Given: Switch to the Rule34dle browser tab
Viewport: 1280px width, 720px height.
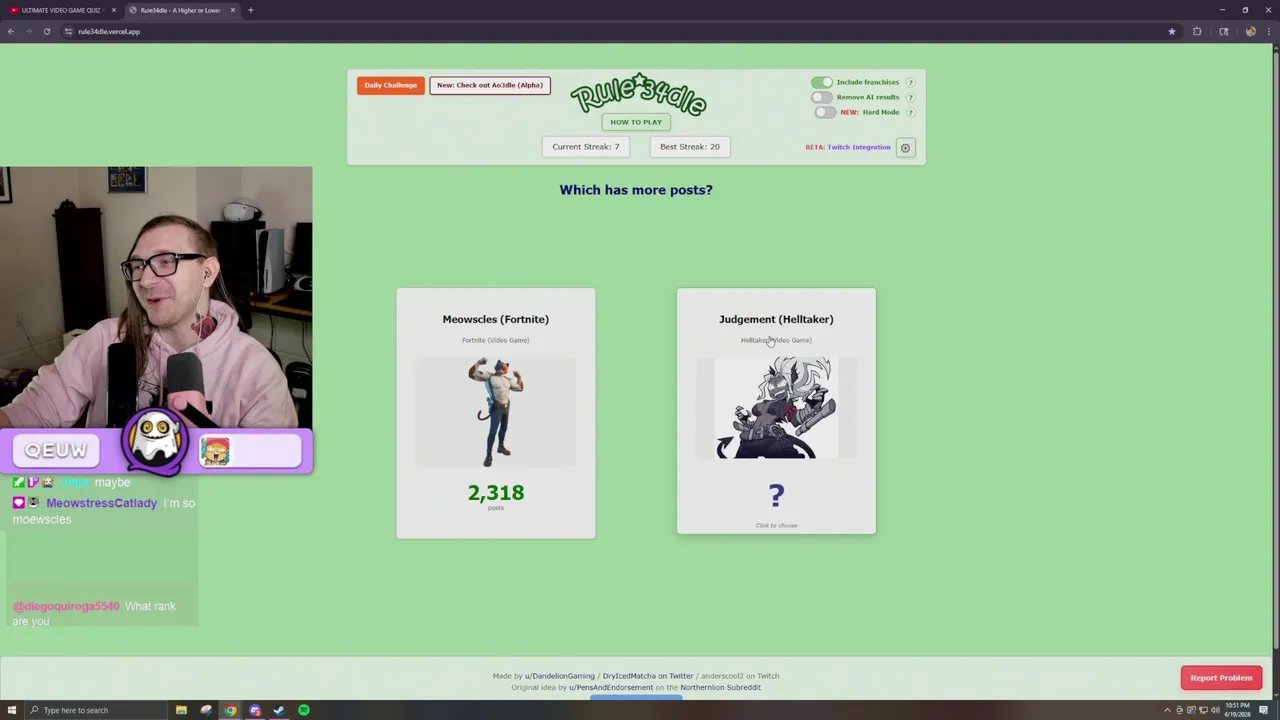Looking at the screenshot, I should 180,10.
